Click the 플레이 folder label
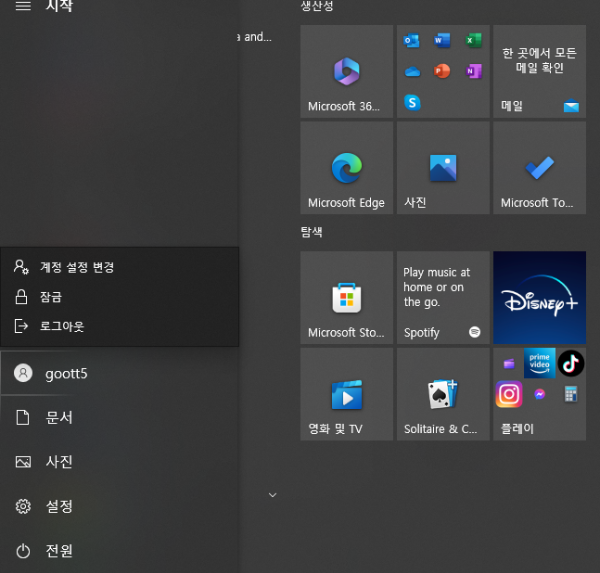 click(x=517, y=429)
